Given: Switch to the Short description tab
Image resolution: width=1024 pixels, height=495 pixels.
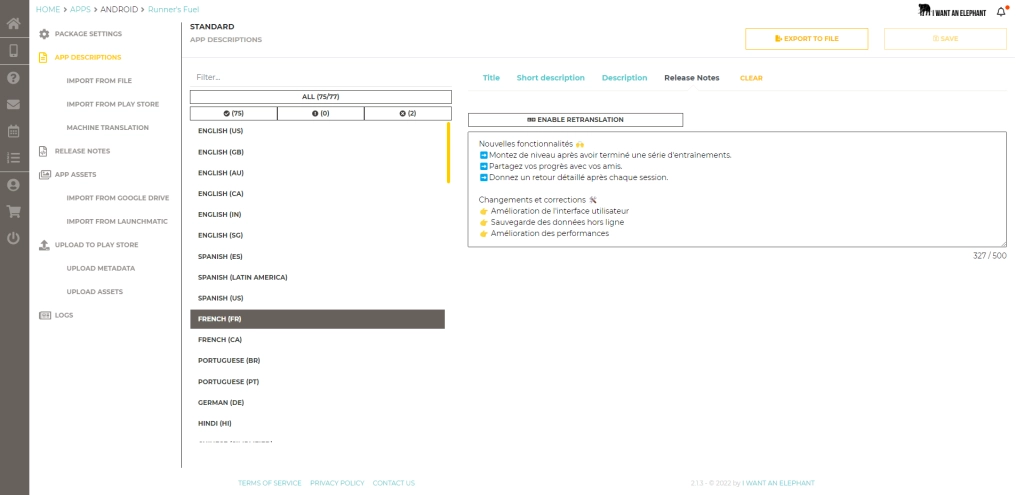Looking at the screenshot, I should click(551, 78).
